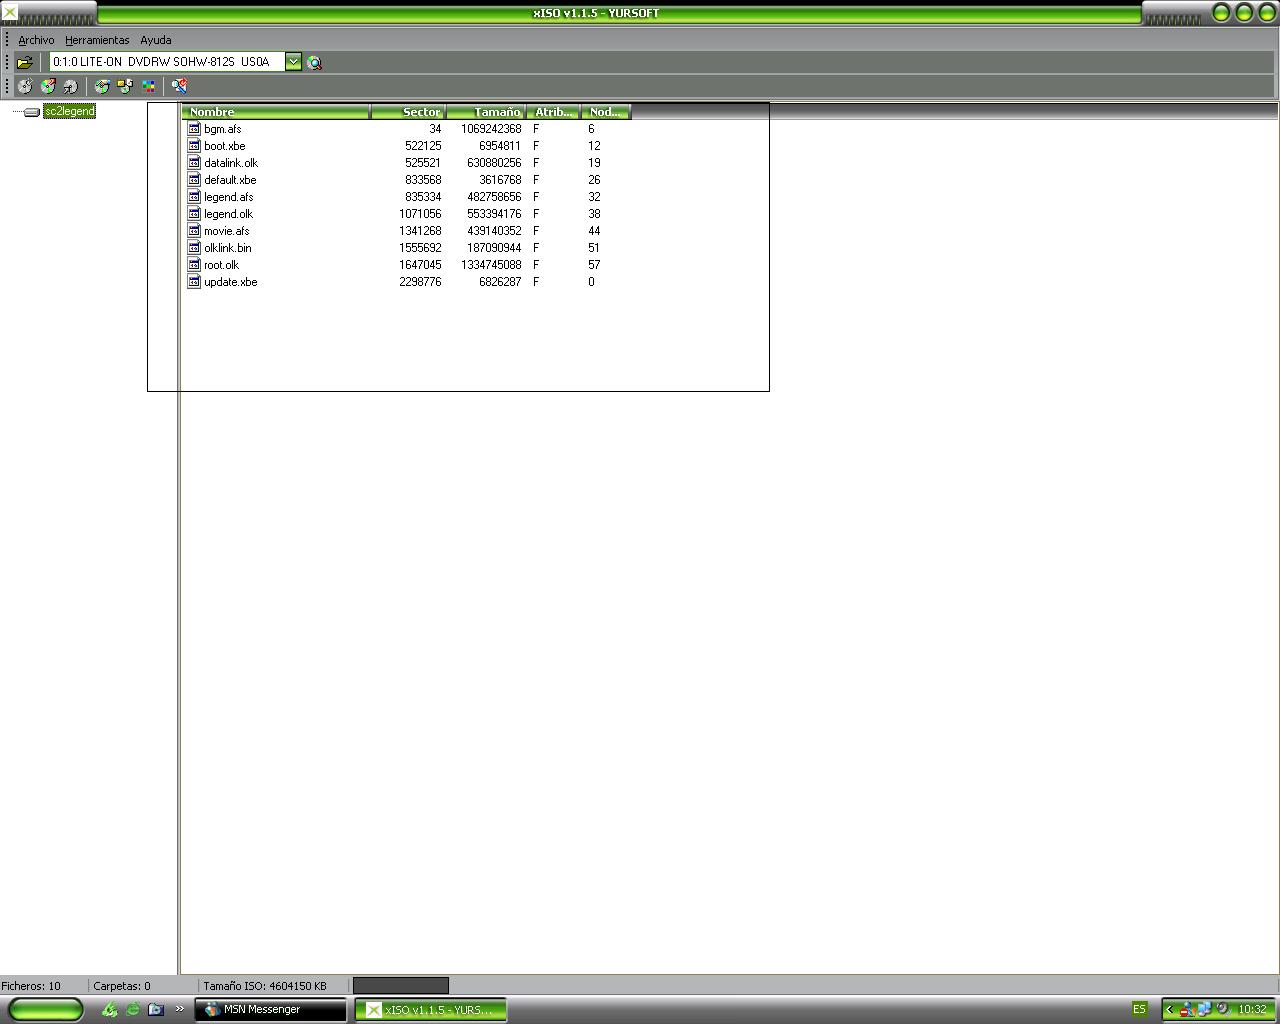Click the network computers tray icon
The height and width of the screenshot is (1024, 1280).
[x=1204, y=1010]
